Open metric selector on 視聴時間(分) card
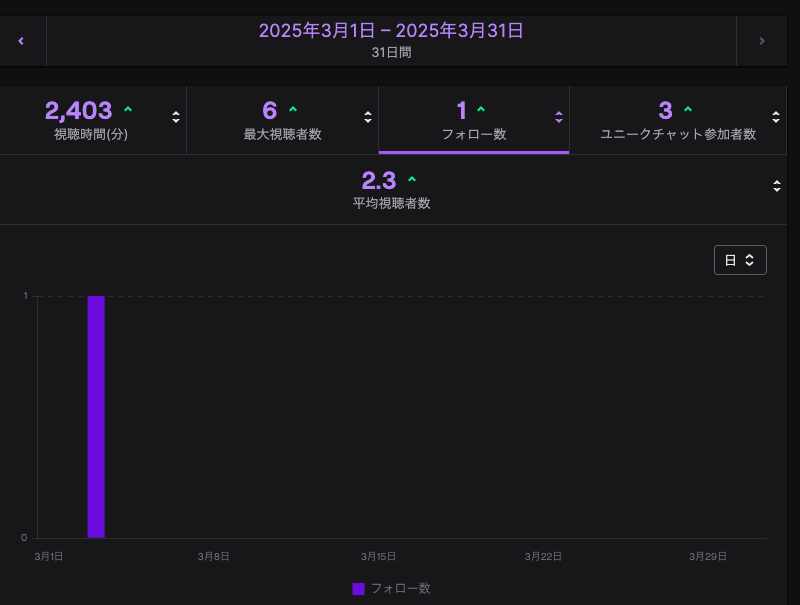The width and height of the screenshot is (800, 605). [176, 117]
